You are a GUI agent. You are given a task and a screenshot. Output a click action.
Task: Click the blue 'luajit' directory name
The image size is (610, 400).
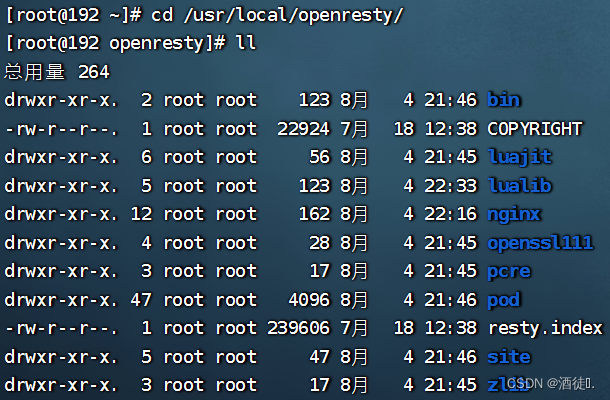(520, 158)
